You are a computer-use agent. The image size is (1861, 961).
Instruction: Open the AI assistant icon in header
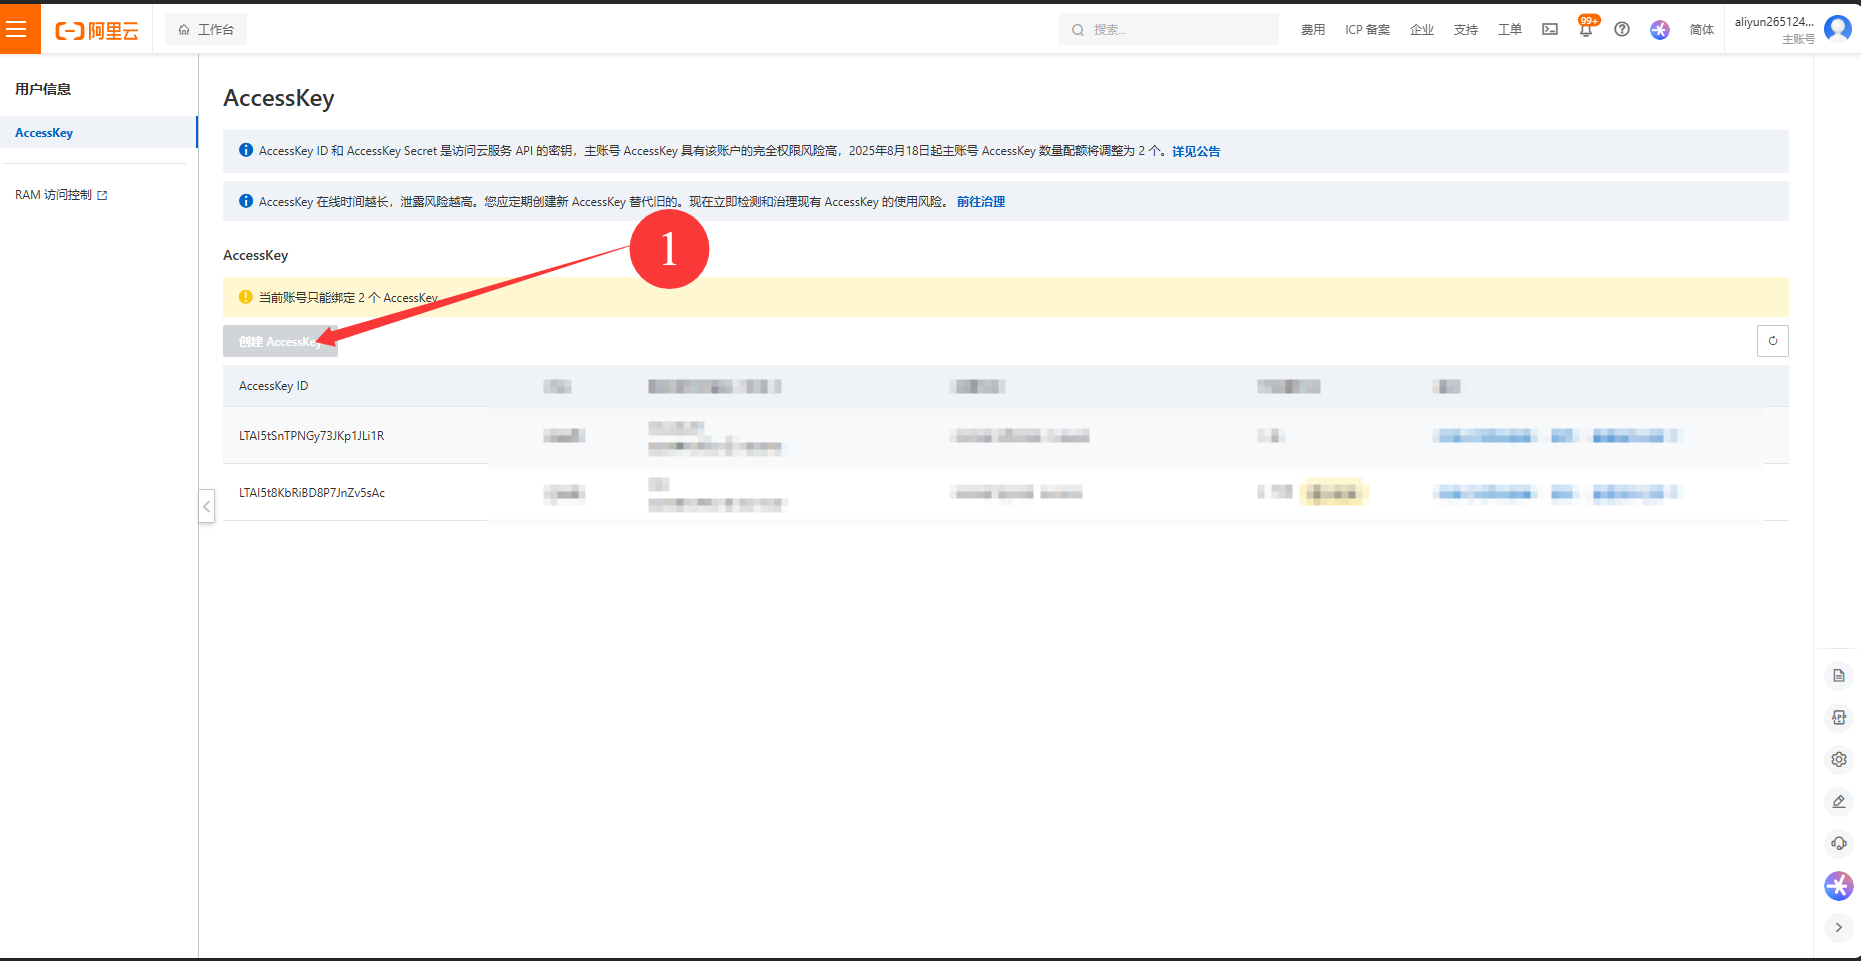coord(1660,29)
